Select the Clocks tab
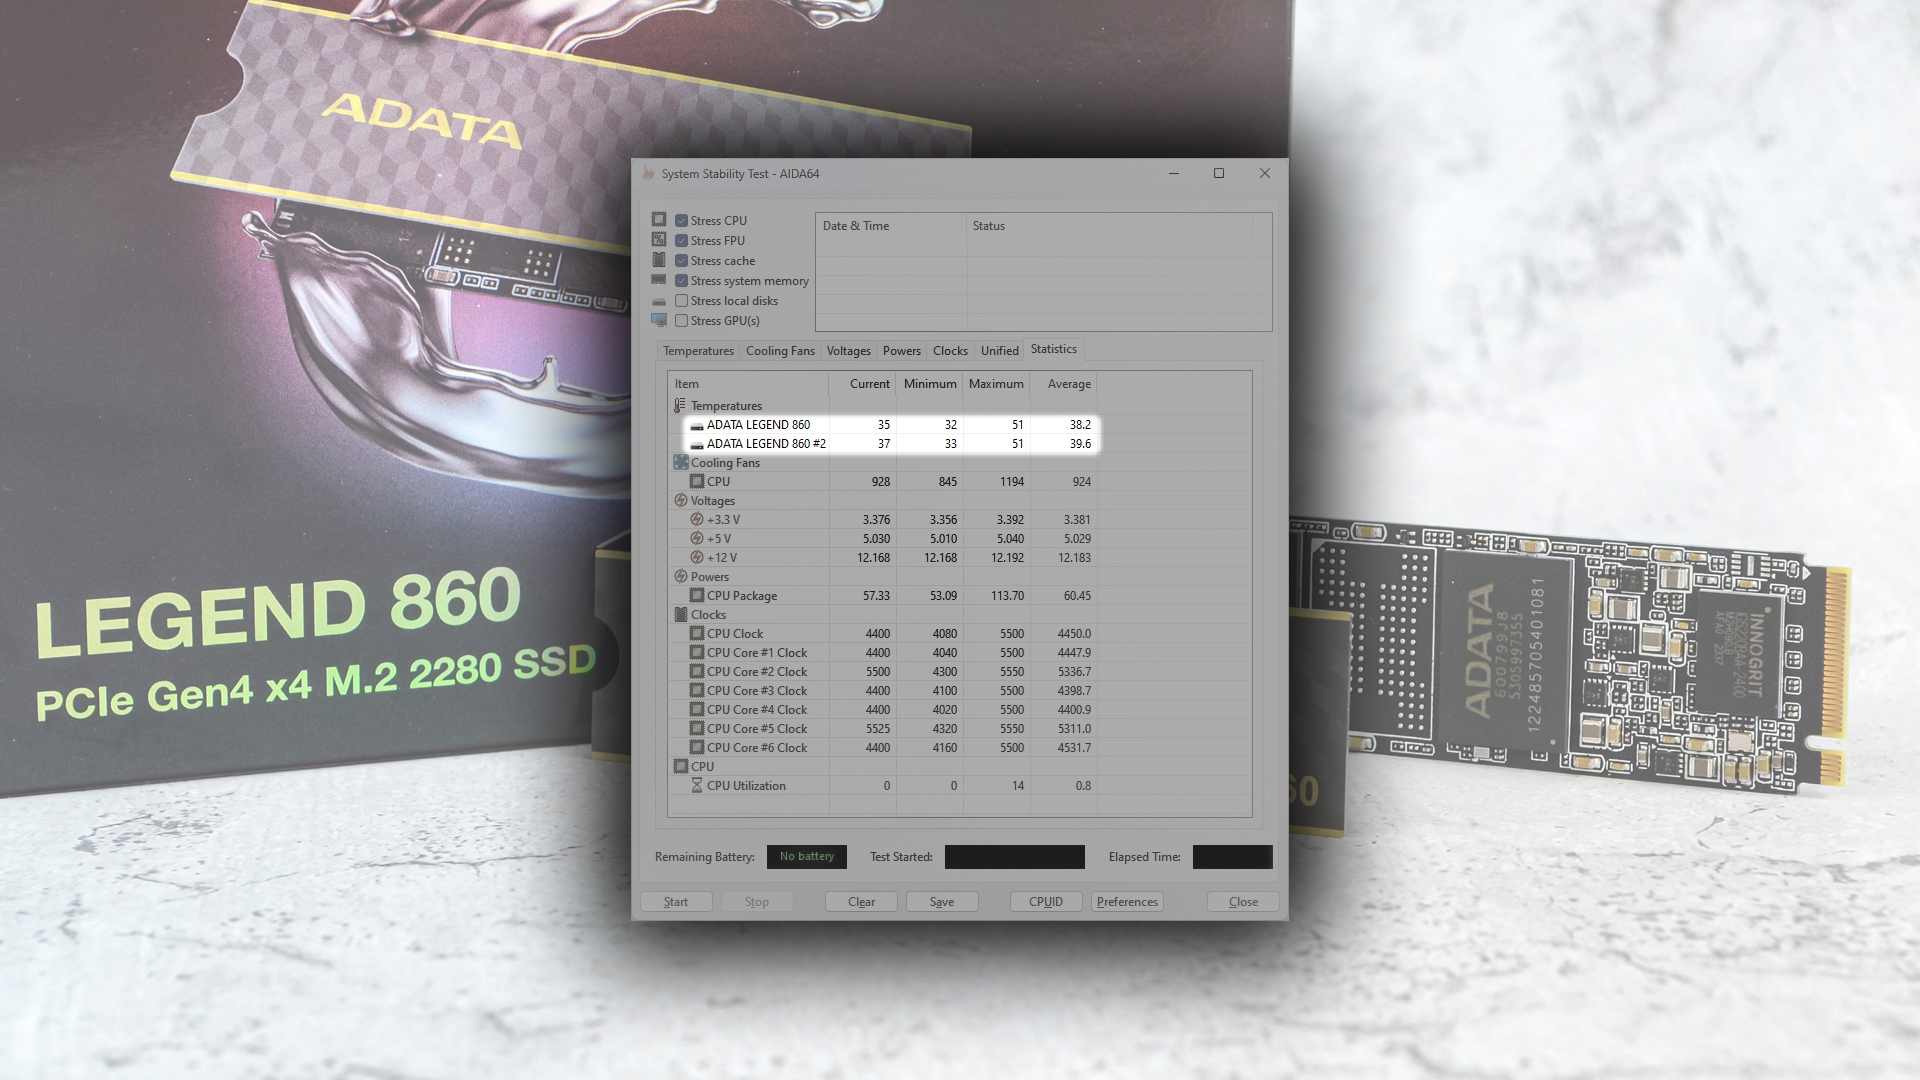Viewport: 1920px width, 1080px height. pyautogui.click(x=950, y=351)
